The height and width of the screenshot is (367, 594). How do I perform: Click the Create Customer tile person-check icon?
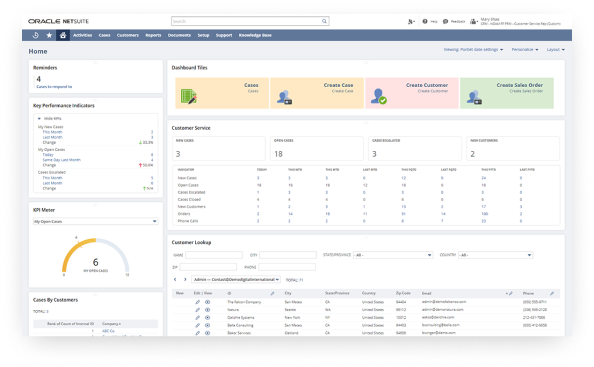(378, 96)
